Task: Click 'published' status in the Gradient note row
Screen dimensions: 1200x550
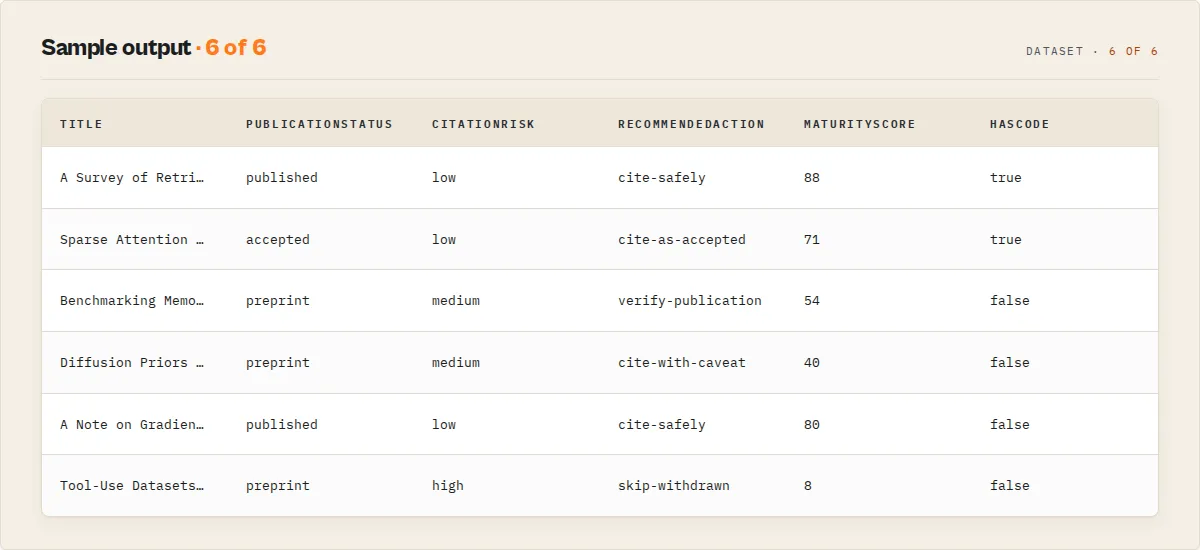Action: pos(282,425)
